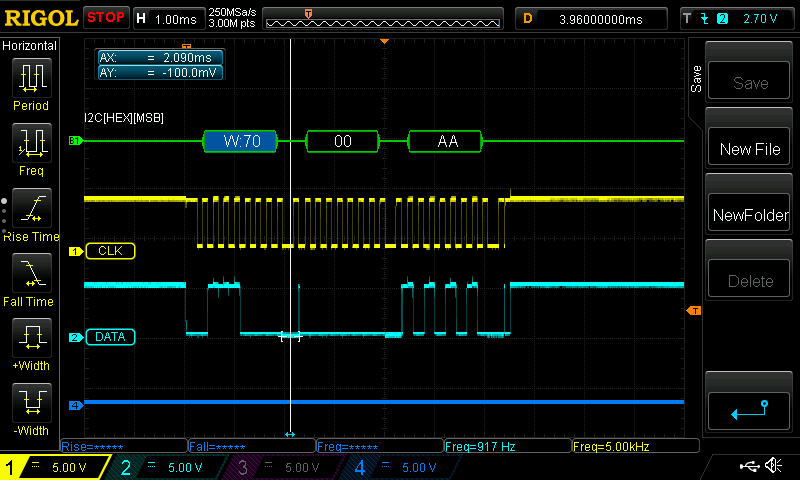Screen dimensions: 800x480
Task: Click the 00 decoded data packet
Action: [342, 141]
